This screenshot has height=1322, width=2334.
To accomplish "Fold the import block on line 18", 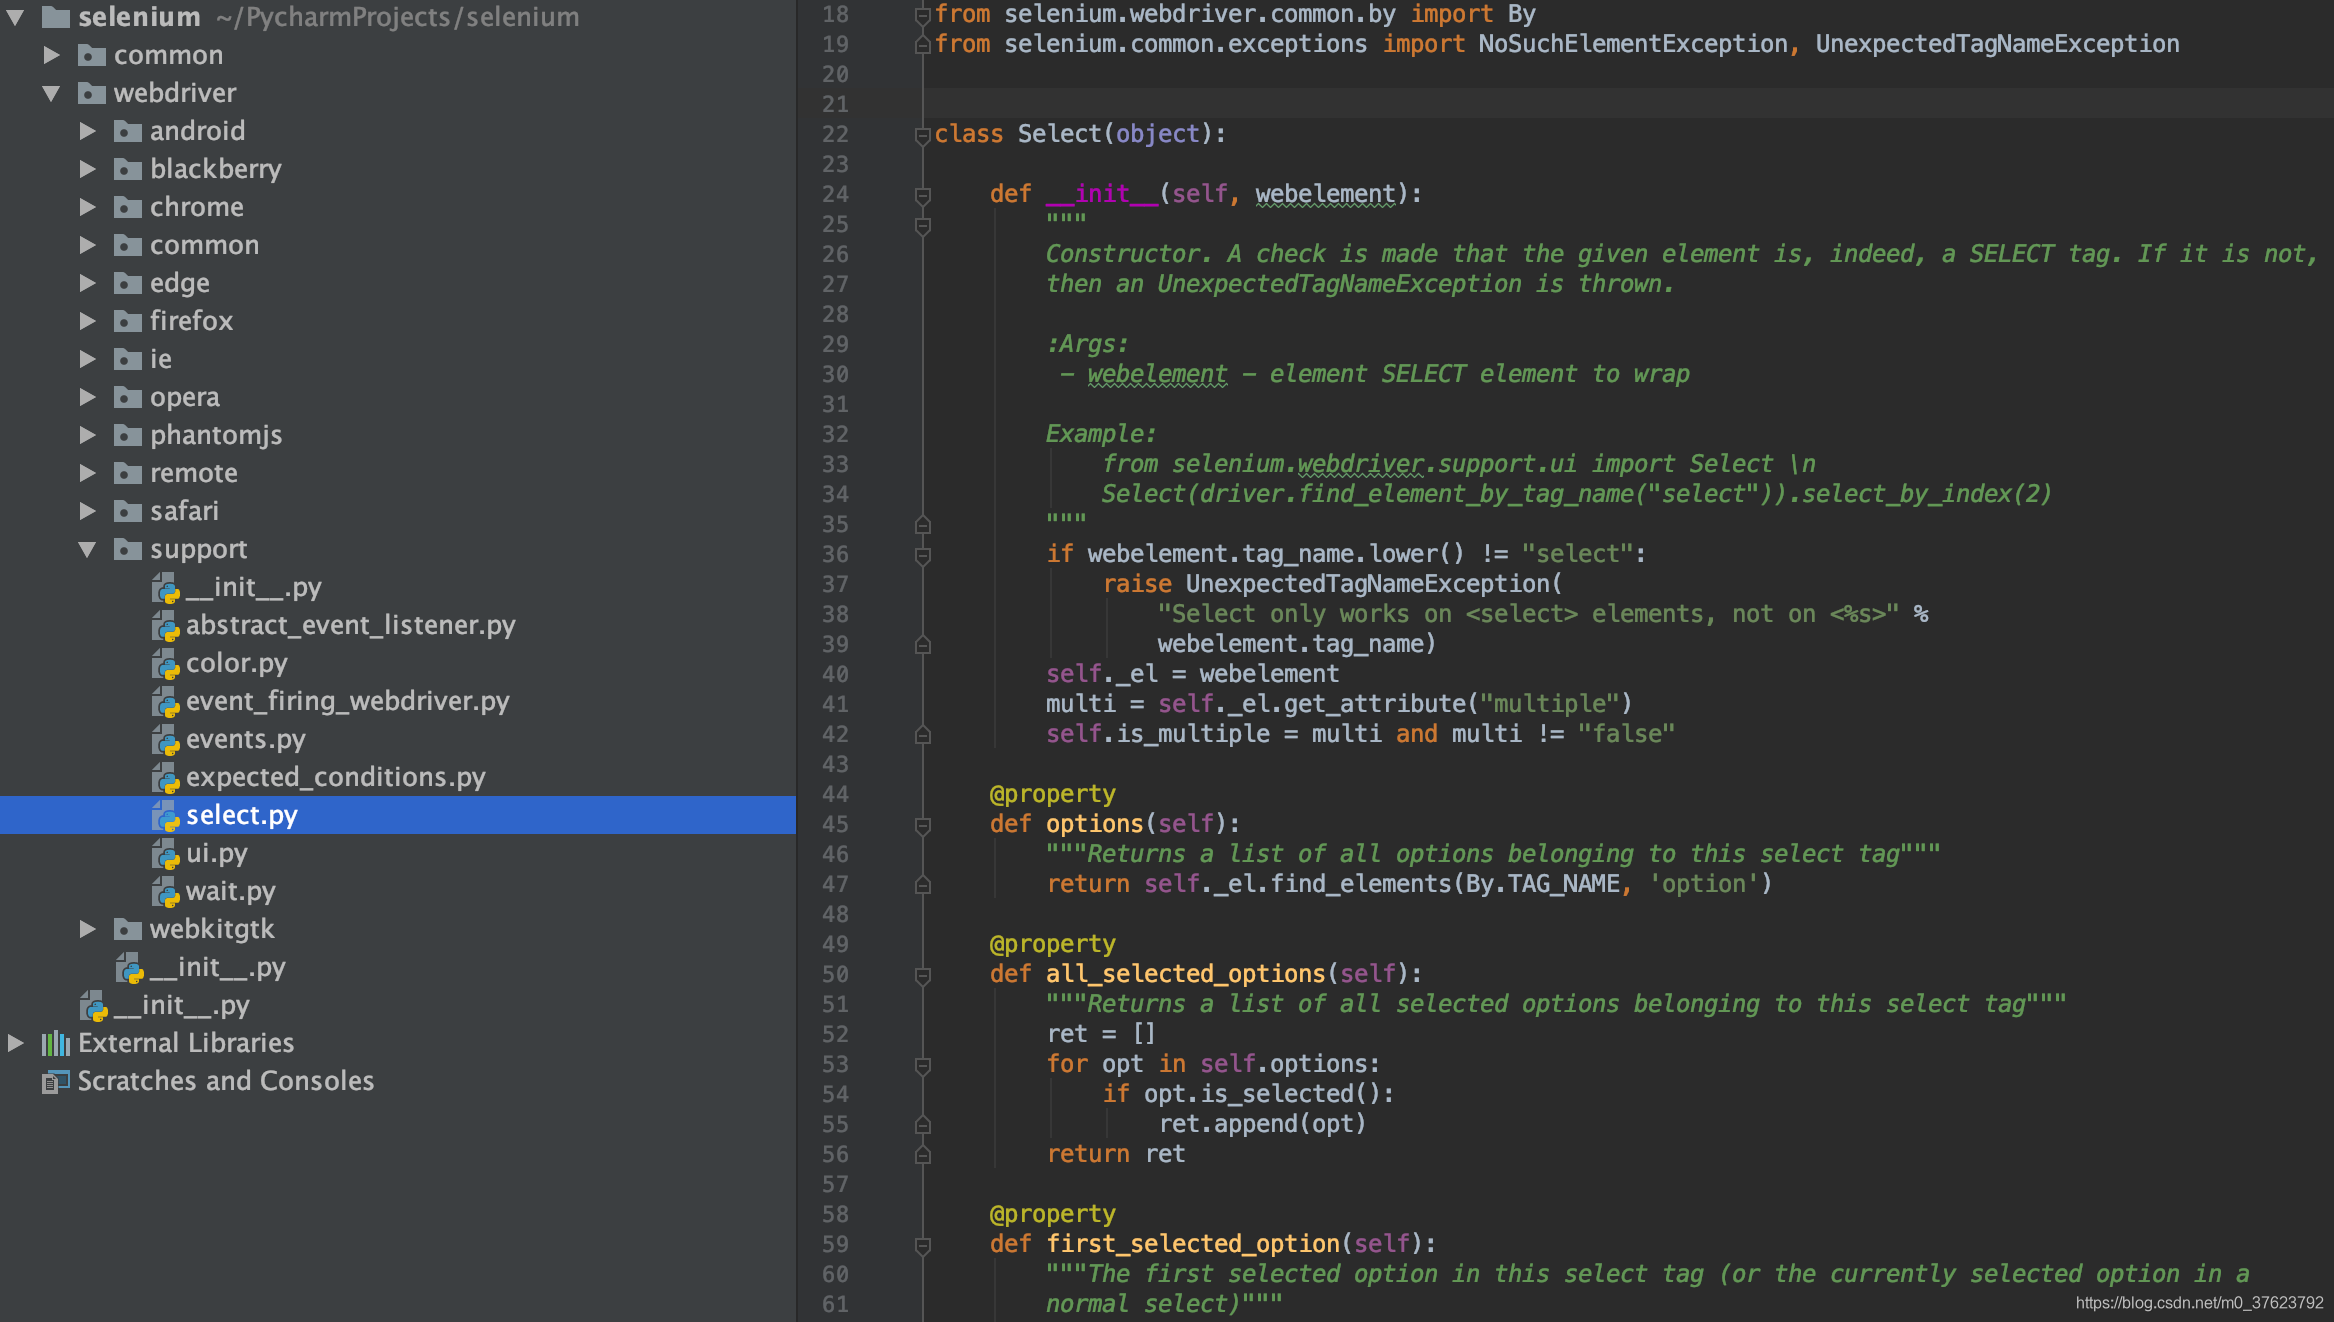I will point(923,15).
